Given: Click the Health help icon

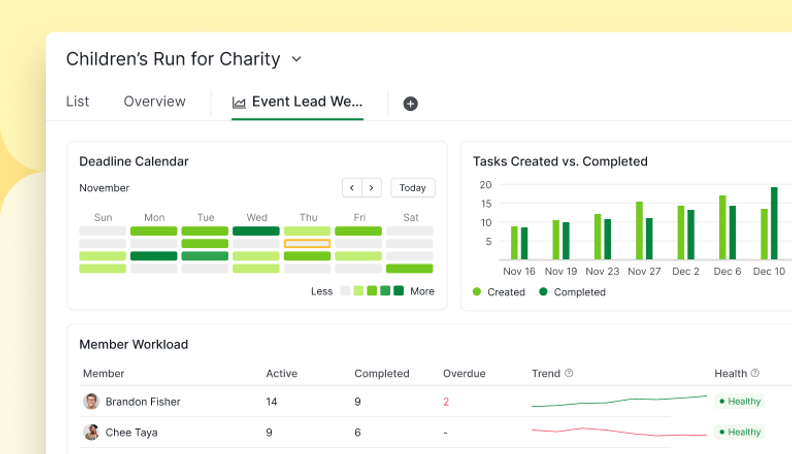Looking at the screenshot, I should (755, 373).
